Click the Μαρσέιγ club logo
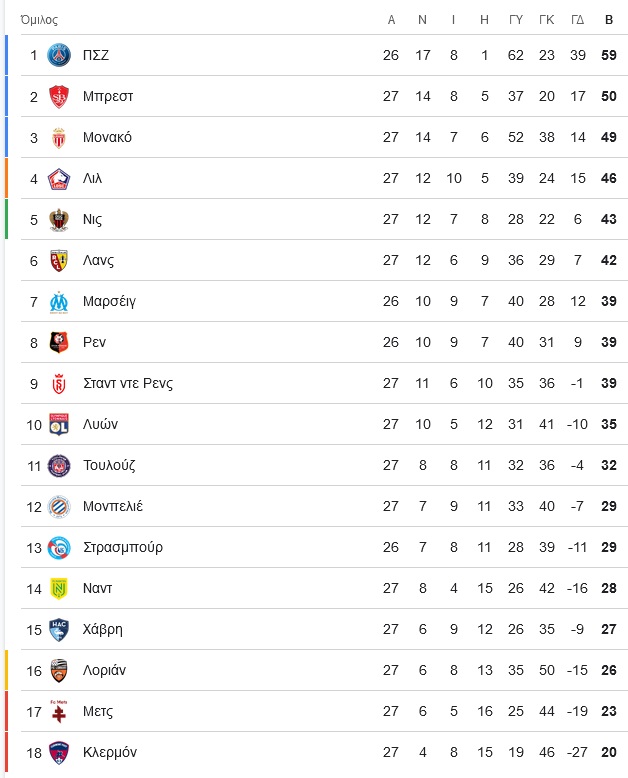628x778 pixels. [59, 302]
